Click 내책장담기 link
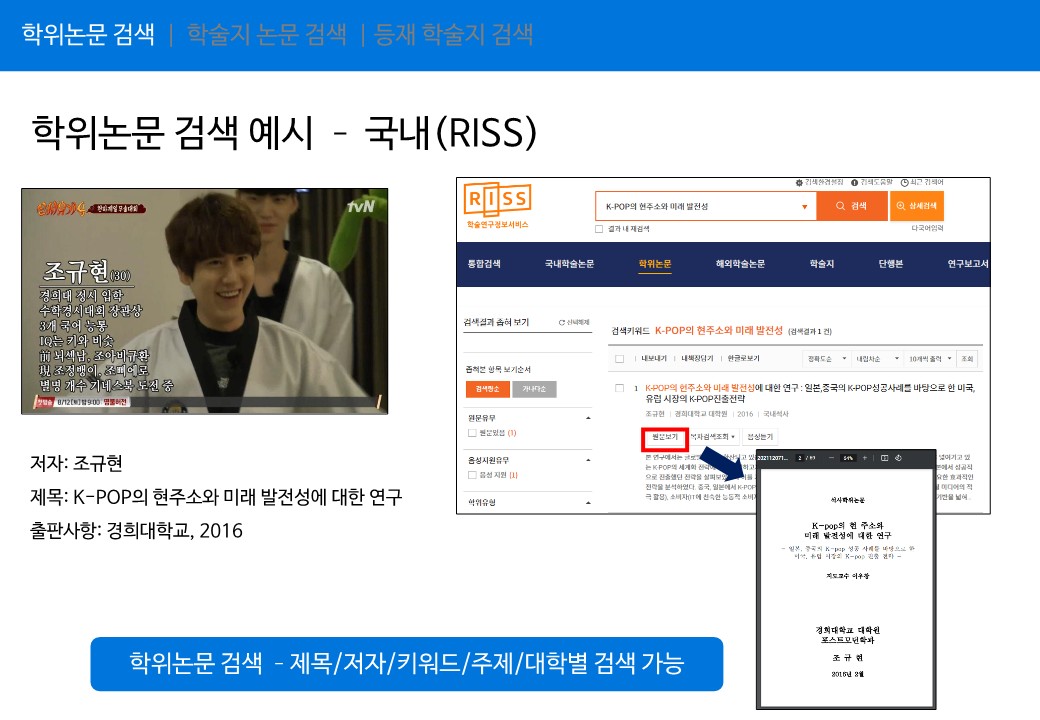This screenshot has width=1040, height=720. tap(697, 359)
